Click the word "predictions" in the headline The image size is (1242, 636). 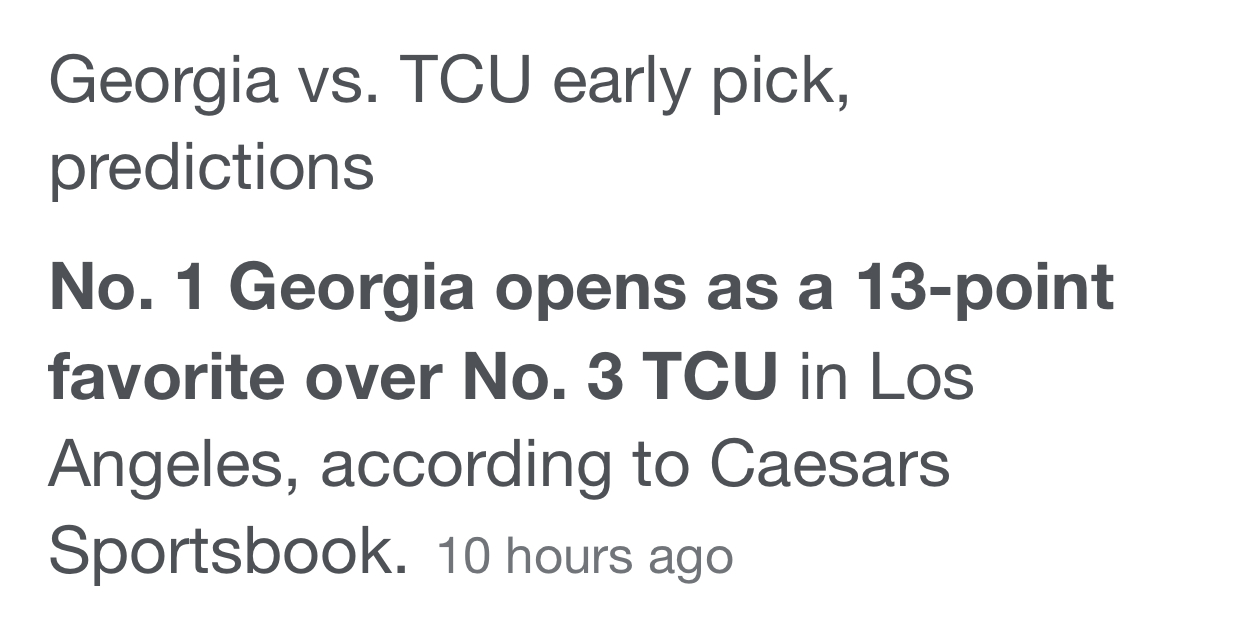[x=211, y=167]
